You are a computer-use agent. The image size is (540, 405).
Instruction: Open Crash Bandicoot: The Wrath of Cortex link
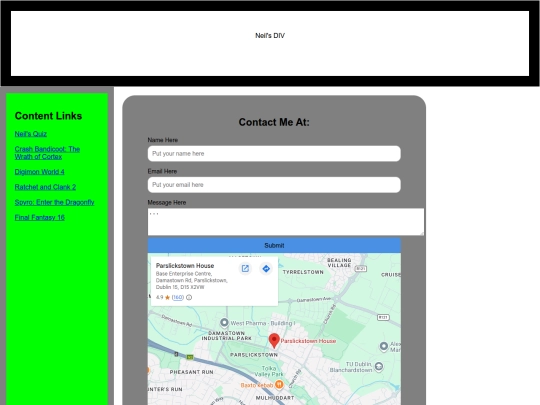[47, 153]
